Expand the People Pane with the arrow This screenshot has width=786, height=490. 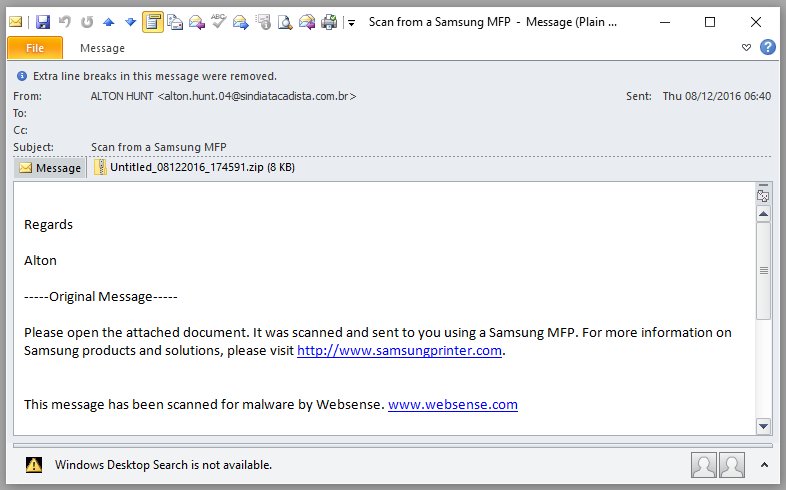click(x=764, y=465)
